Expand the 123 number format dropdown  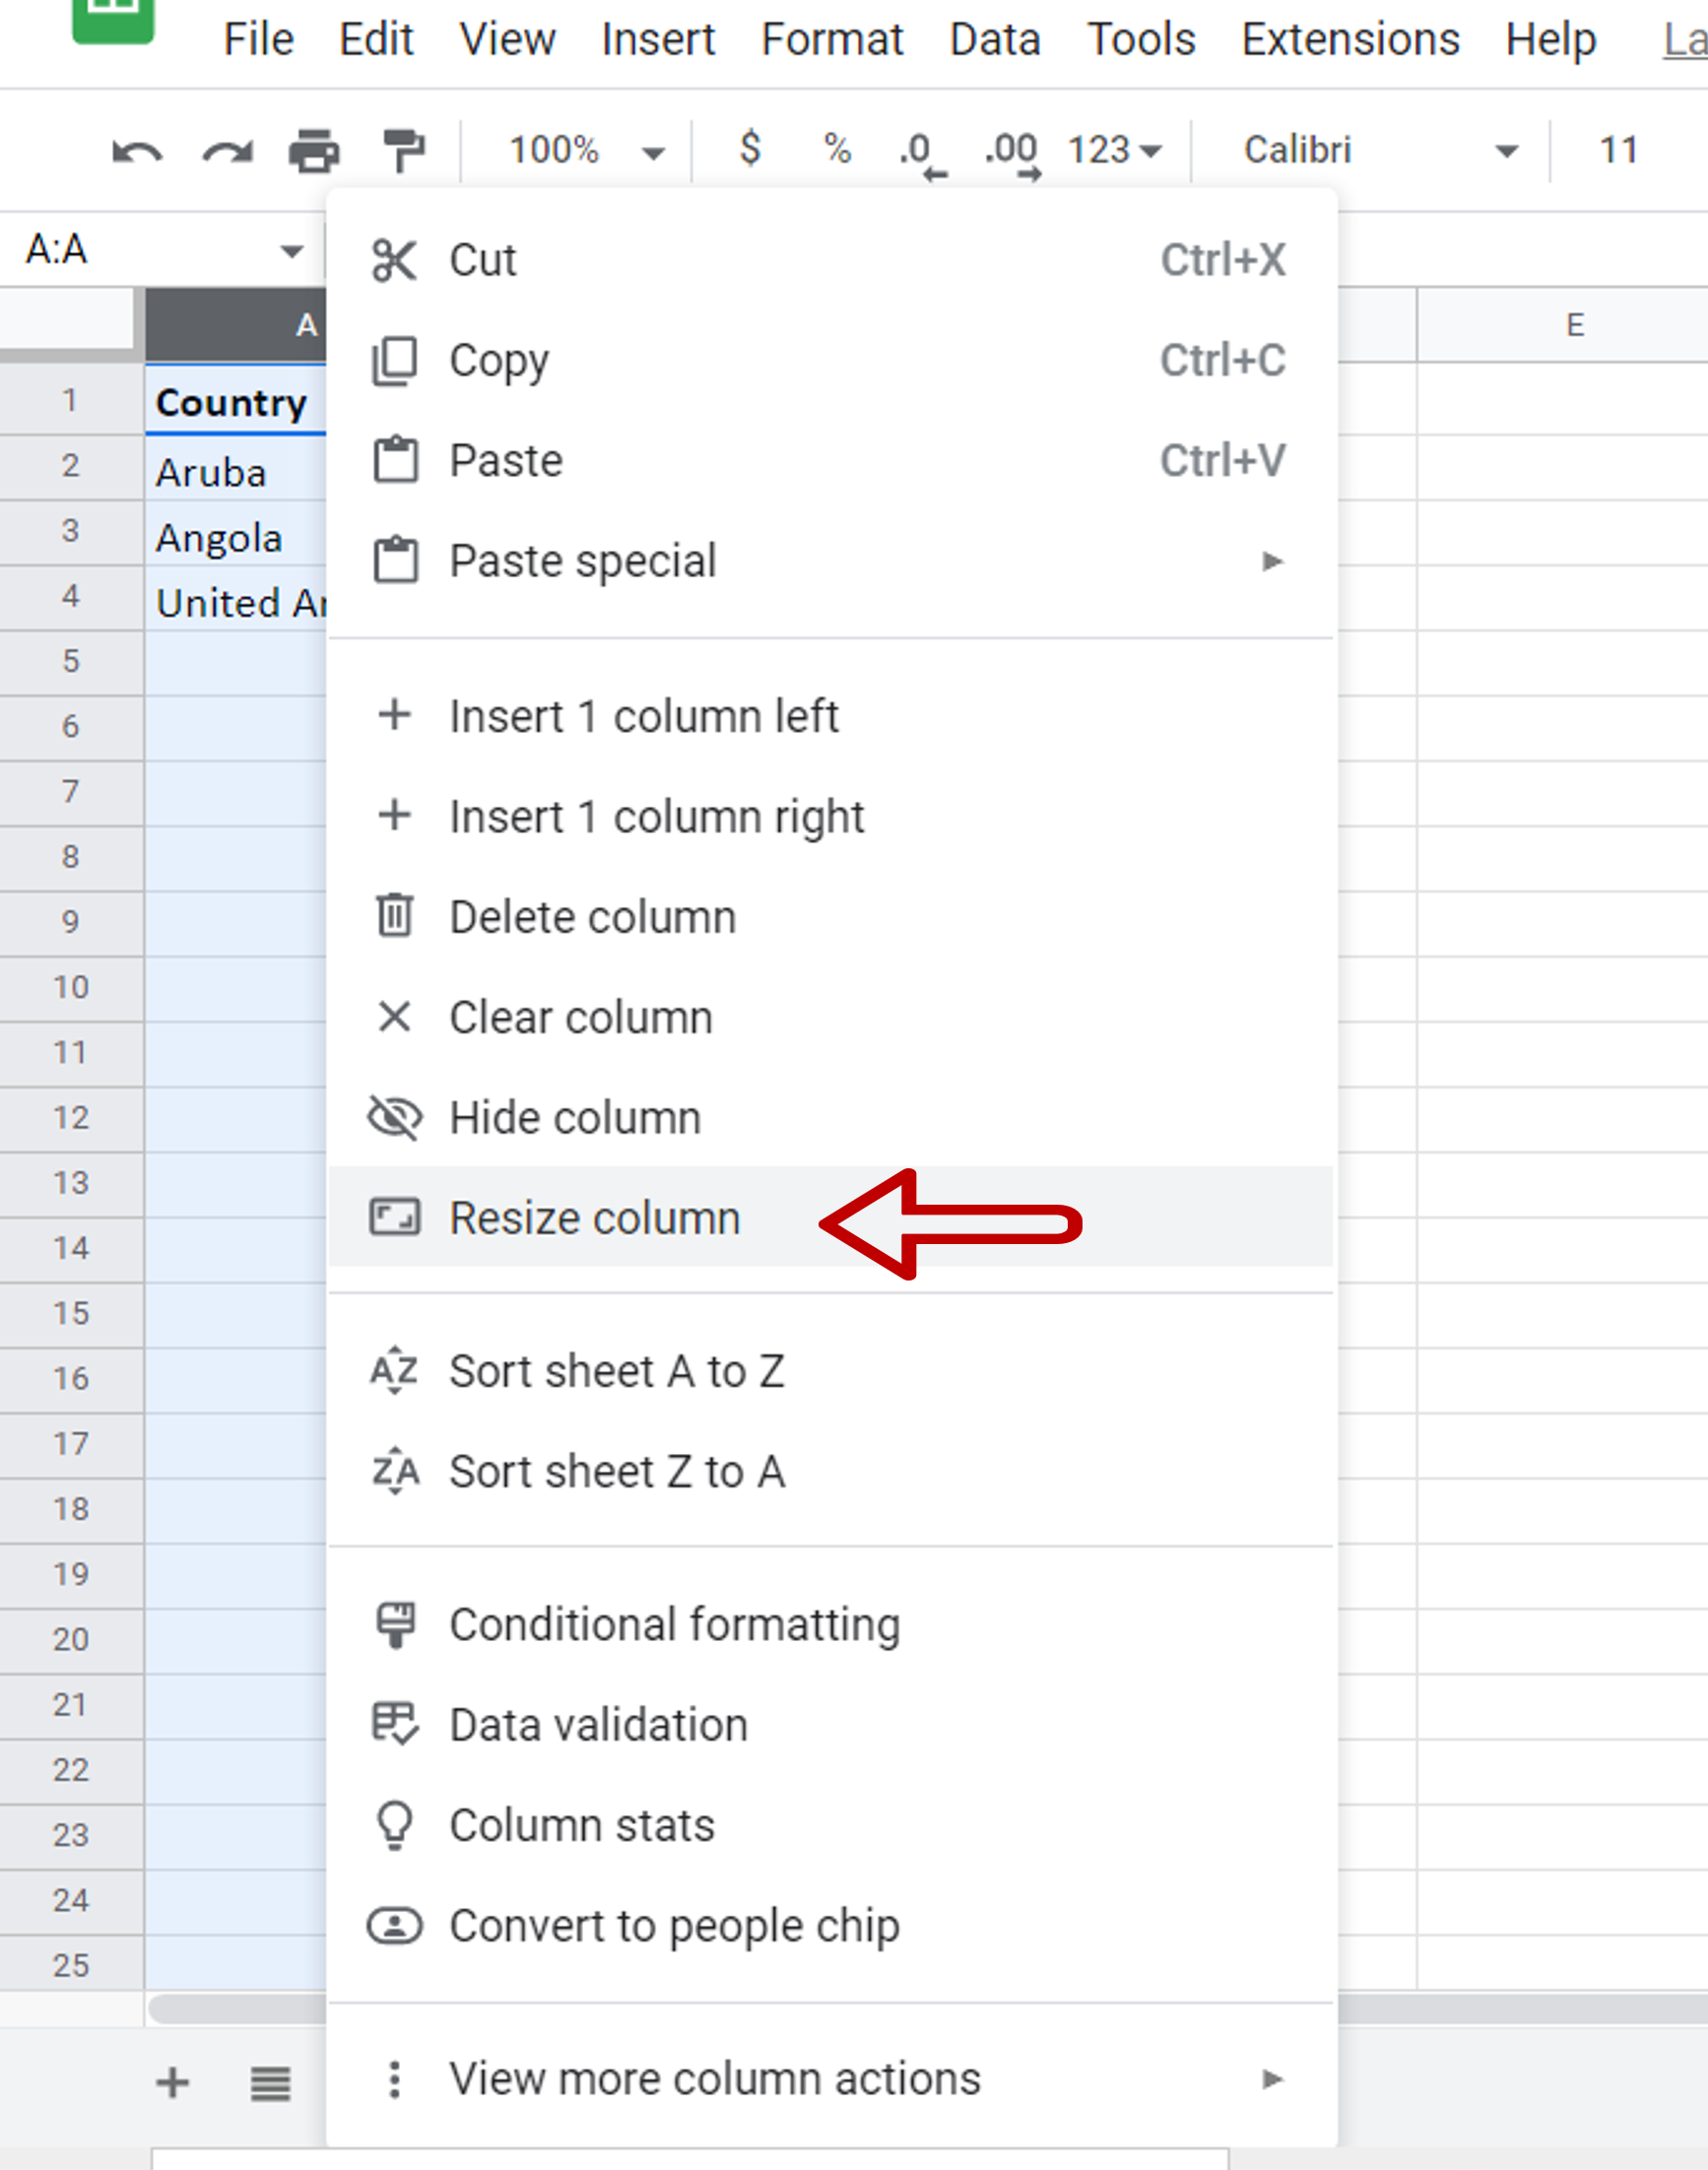pos(1114,151)
